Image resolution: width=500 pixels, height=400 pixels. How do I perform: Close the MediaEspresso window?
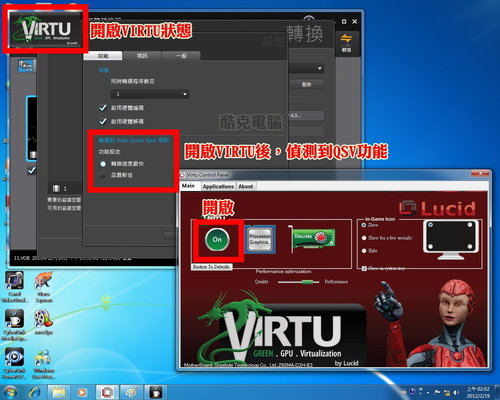355,21
